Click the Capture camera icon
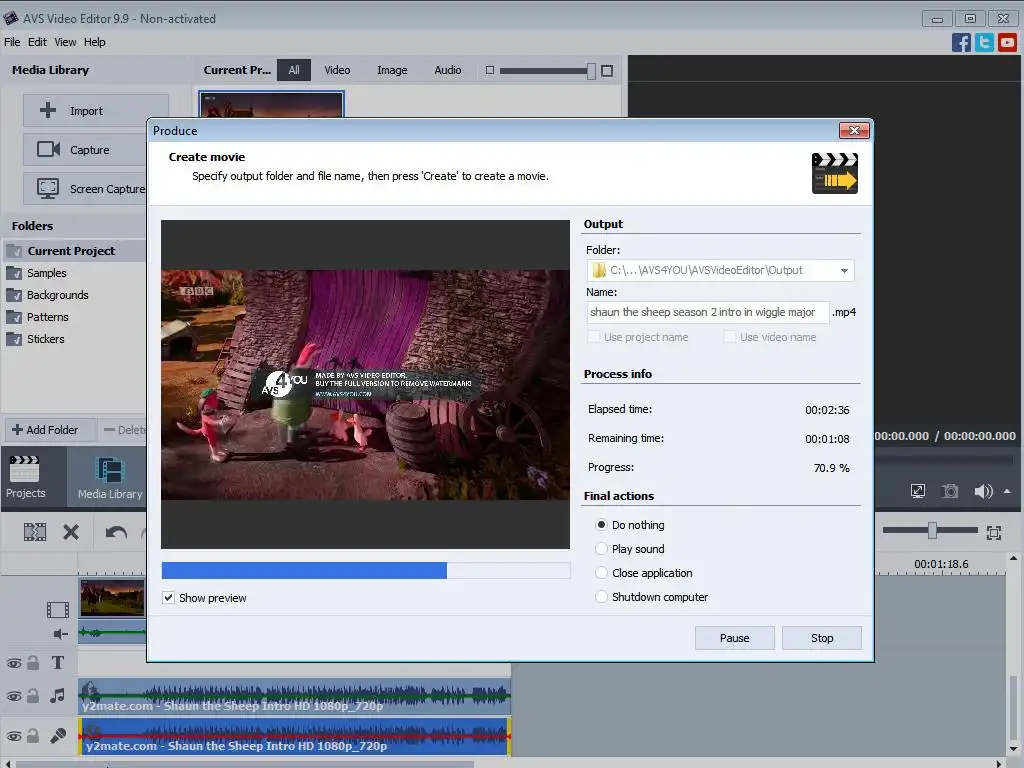The width and height of the screenshot is (1024, 768). pyautogui.click(x=48, y=150)
